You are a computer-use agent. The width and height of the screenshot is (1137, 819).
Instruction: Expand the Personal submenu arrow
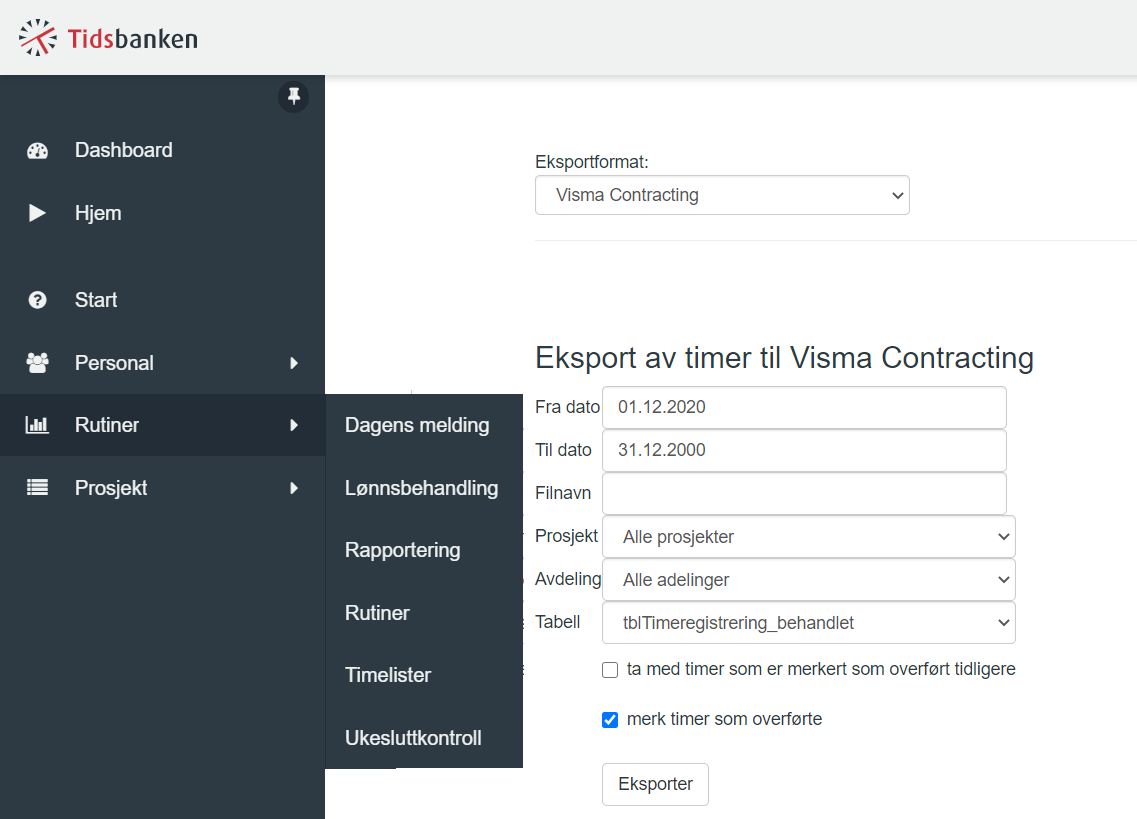tap(294, 363)
